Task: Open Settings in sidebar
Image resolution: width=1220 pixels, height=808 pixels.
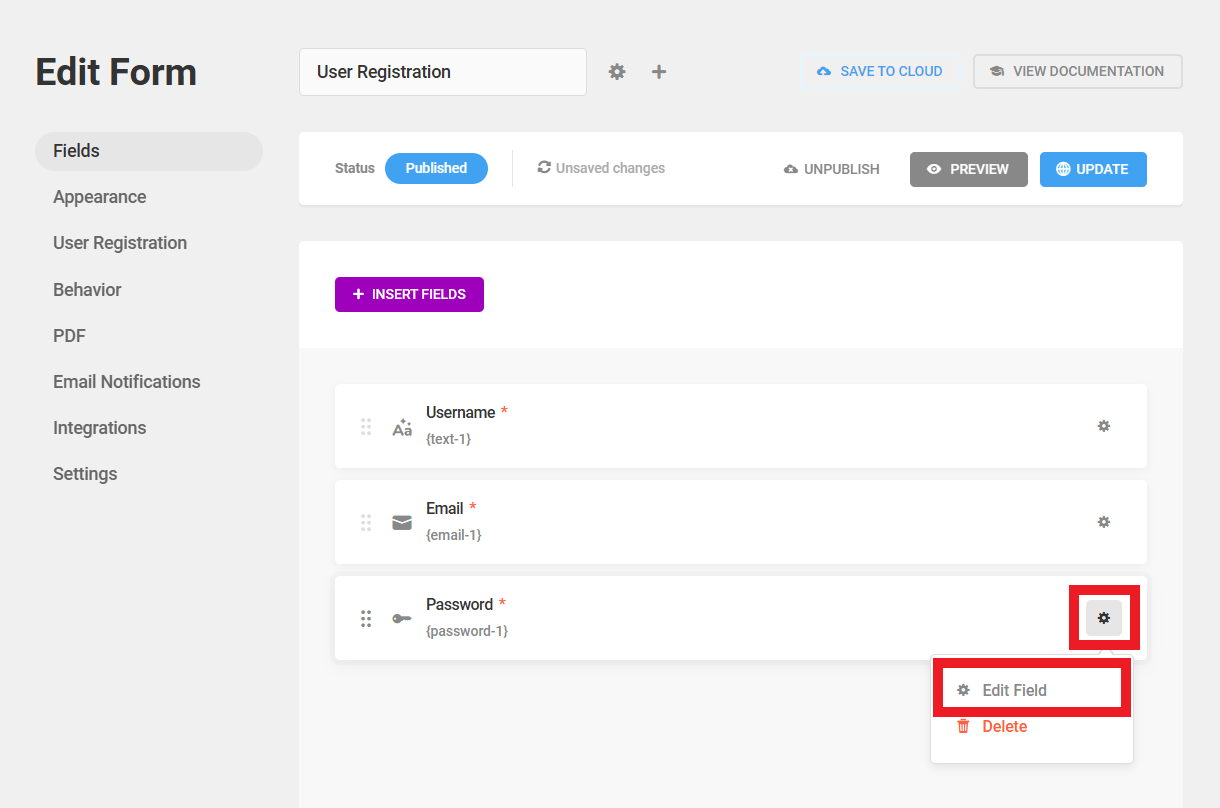Action: pos(85,474)
